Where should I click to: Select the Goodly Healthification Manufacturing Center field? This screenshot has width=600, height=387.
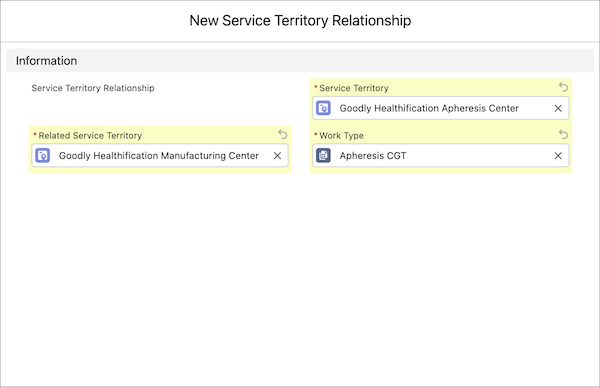click(160, 156)
